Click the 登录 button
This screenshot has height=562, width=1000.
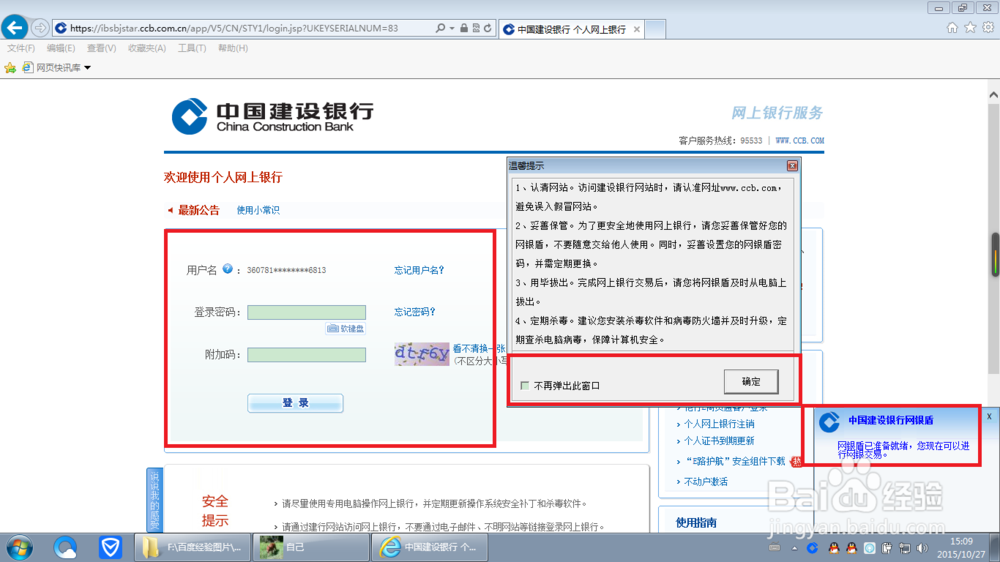295,403
